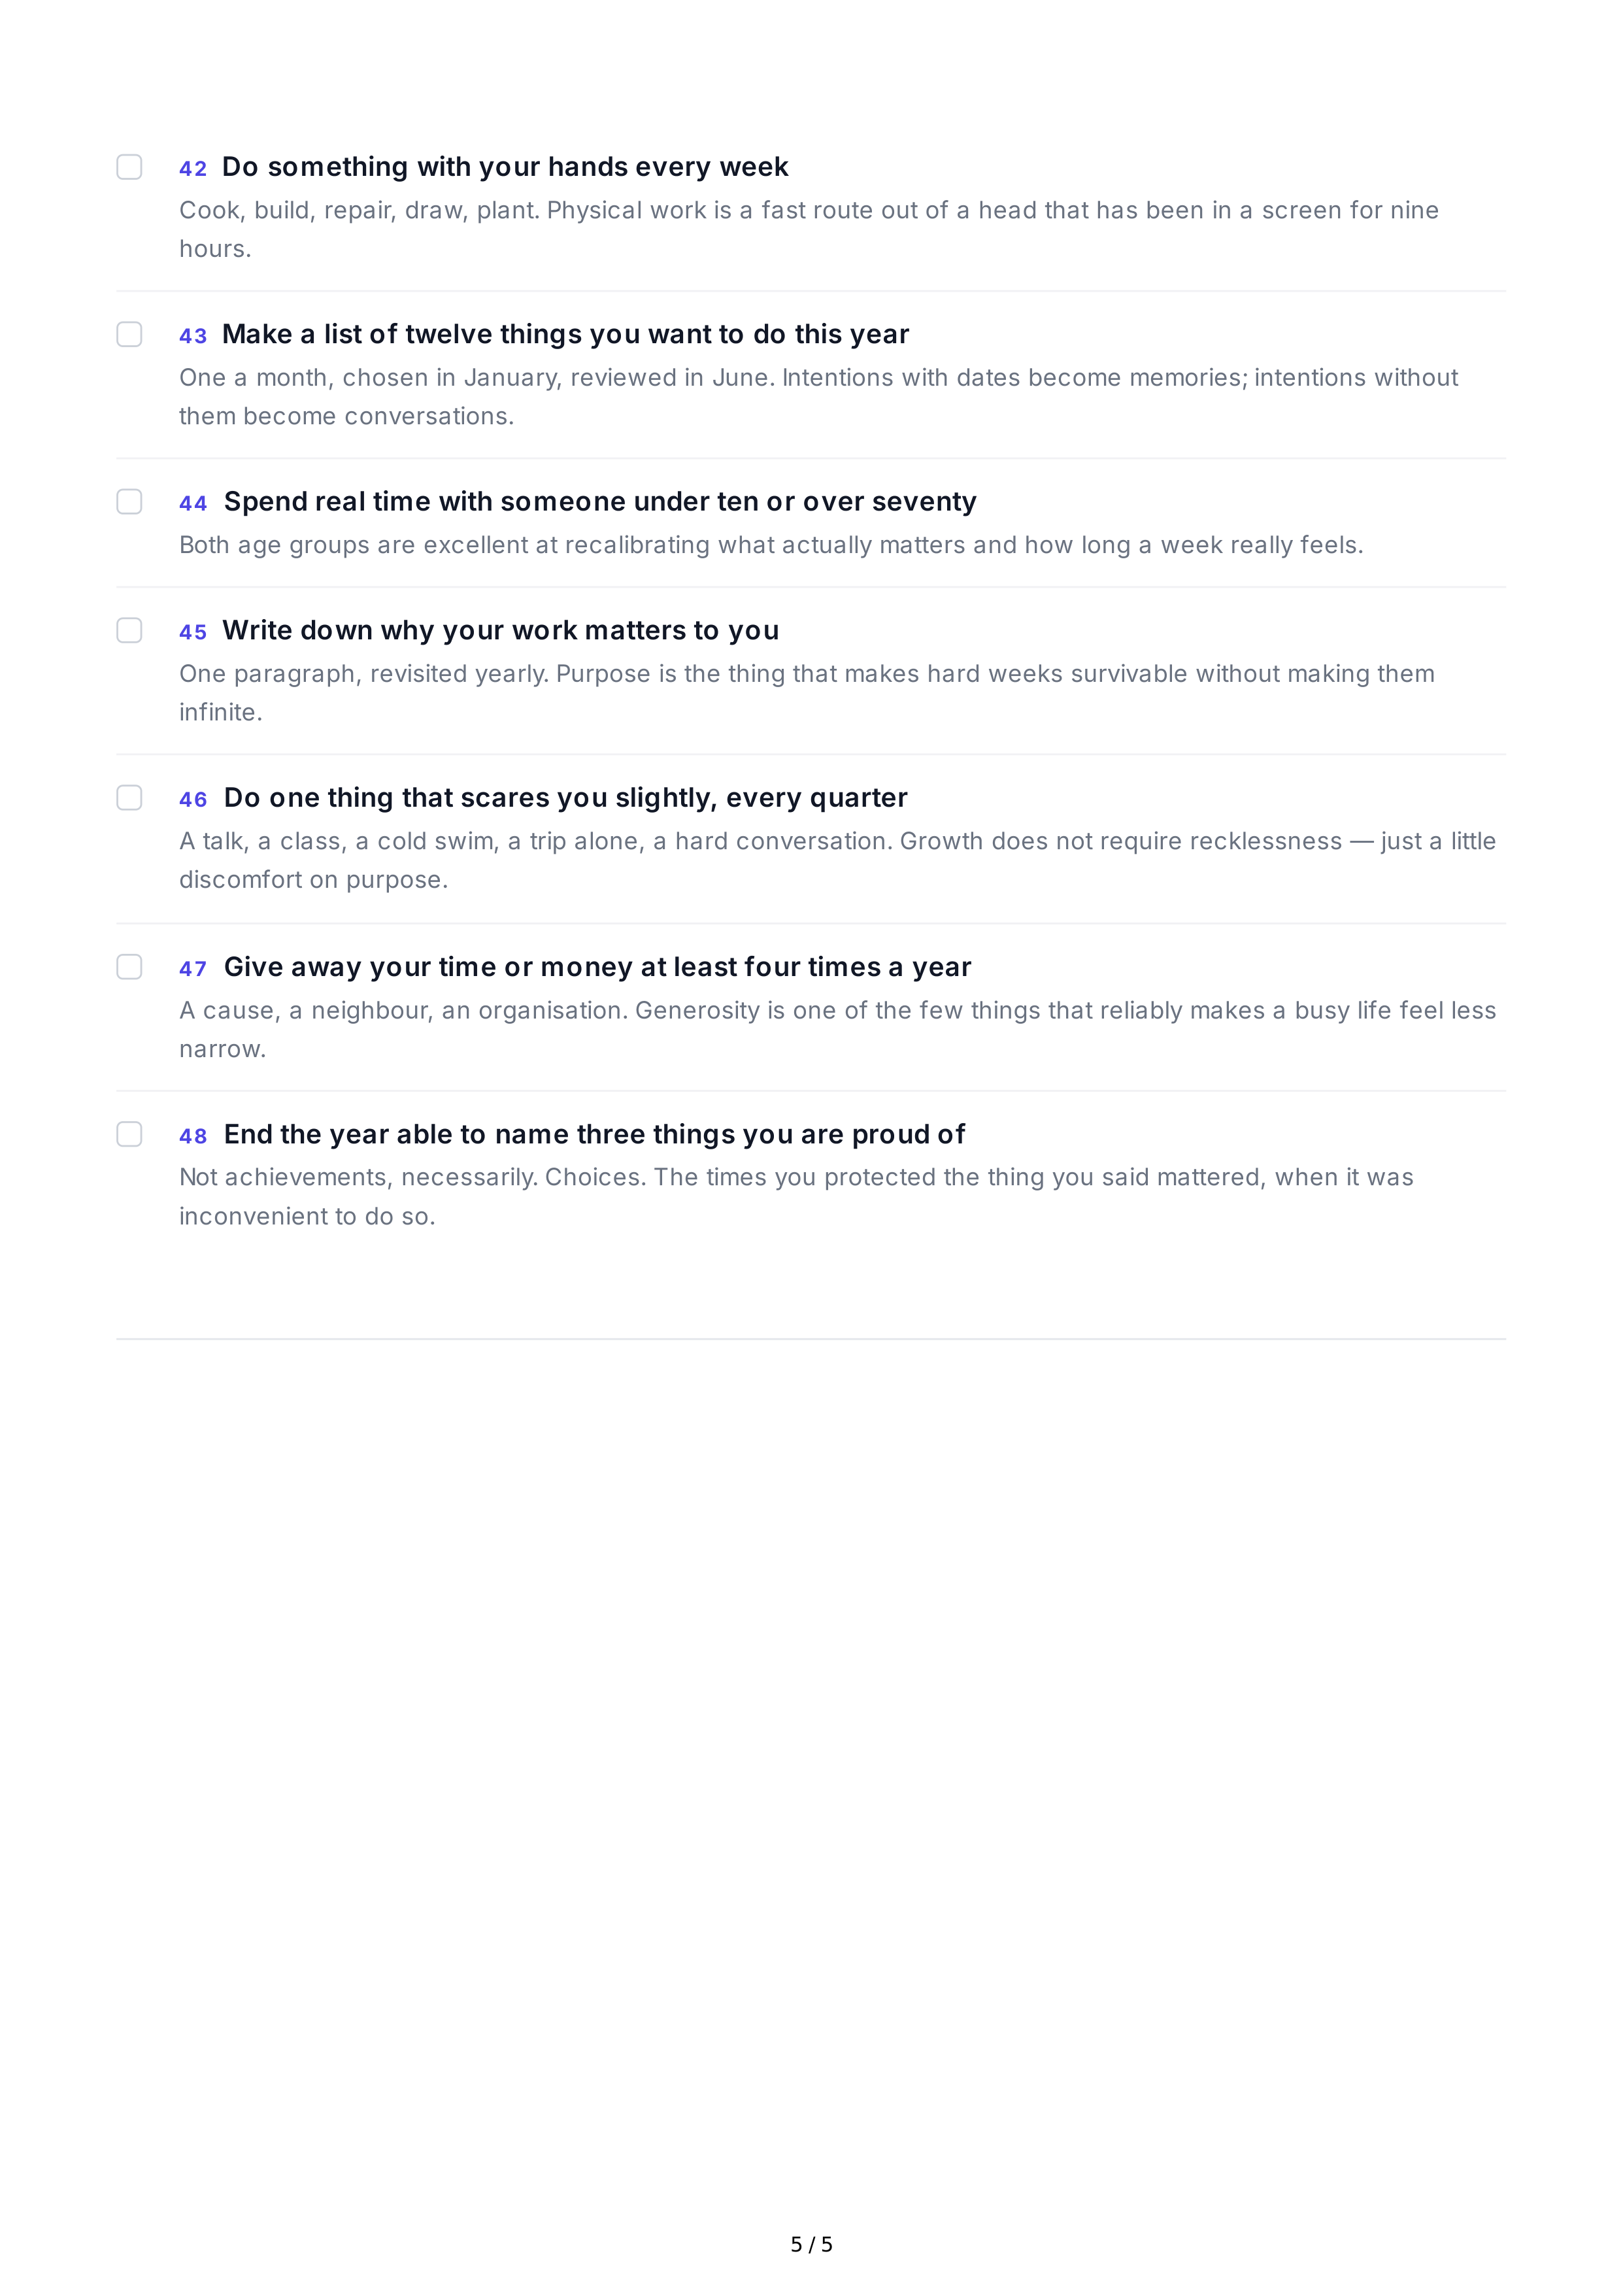Image resolution: width=1623 pixels, height=2296 pixels.
Task: Click the page indicator '5 / 5'
Action: [x=811, y=2245]
